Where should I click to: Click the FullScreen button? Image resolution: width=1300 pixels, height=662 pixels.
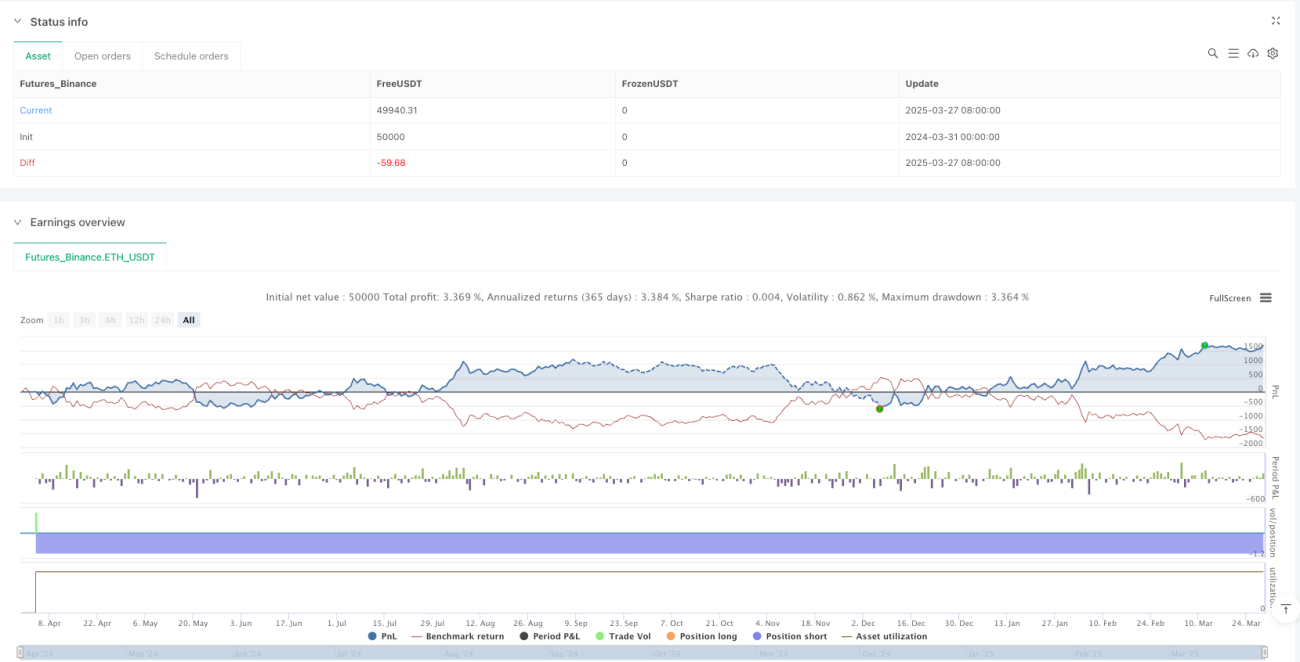tap(1229, 298)
